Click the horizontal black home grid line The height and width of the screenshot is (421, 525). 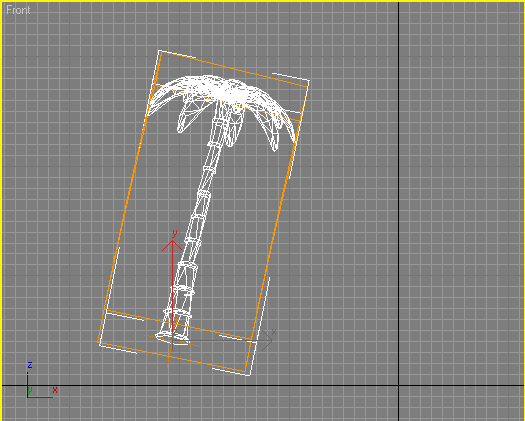(x=262, y=385)
